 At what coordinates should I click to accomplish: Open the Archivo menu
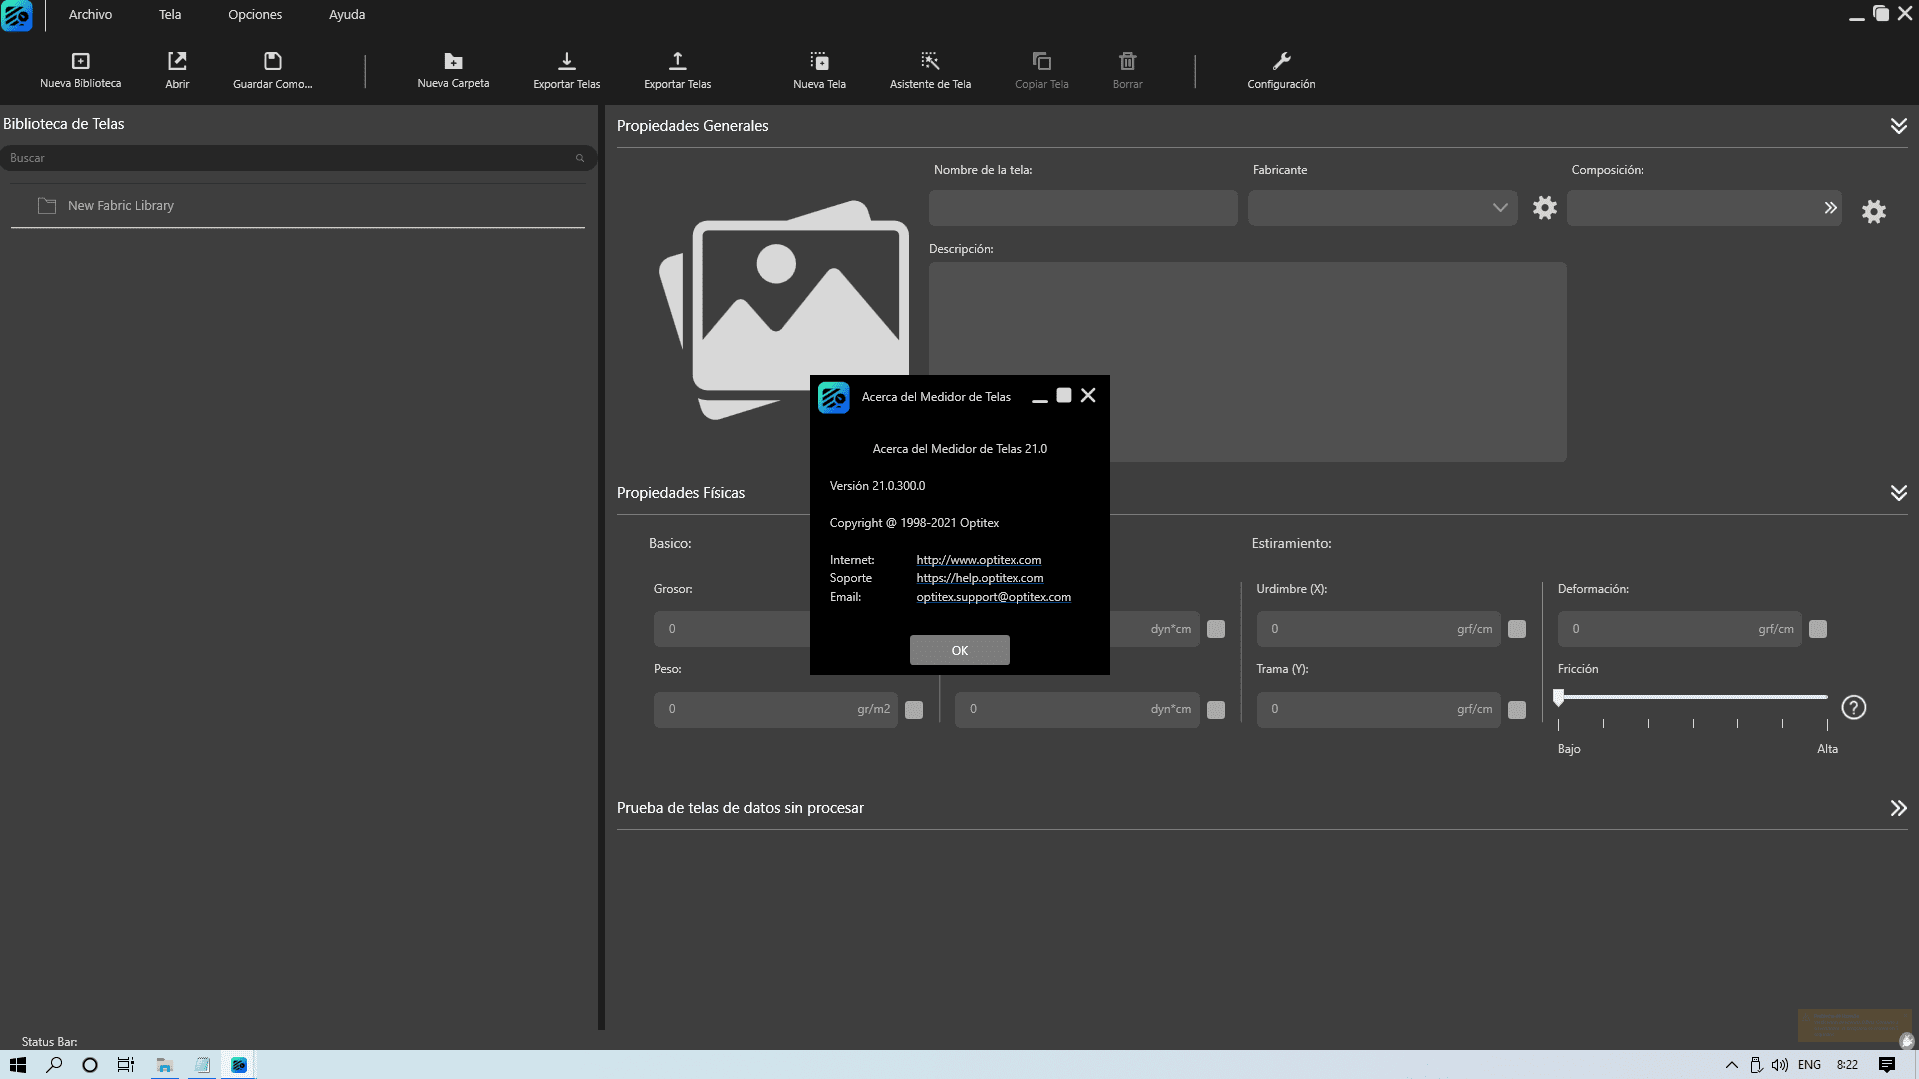pyautogui.click(x=90, y=15)
